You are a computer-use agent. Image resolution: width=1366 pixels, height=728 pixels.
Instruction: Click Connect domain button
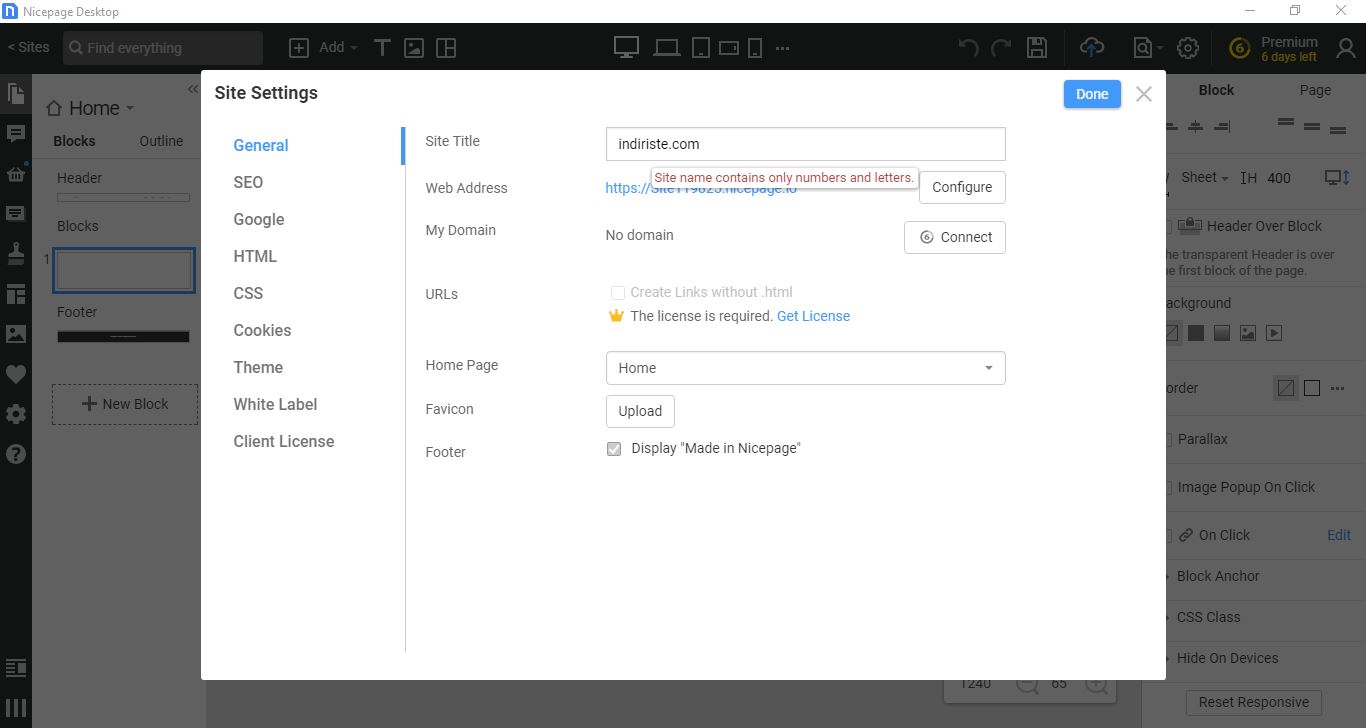coord(955,237)
